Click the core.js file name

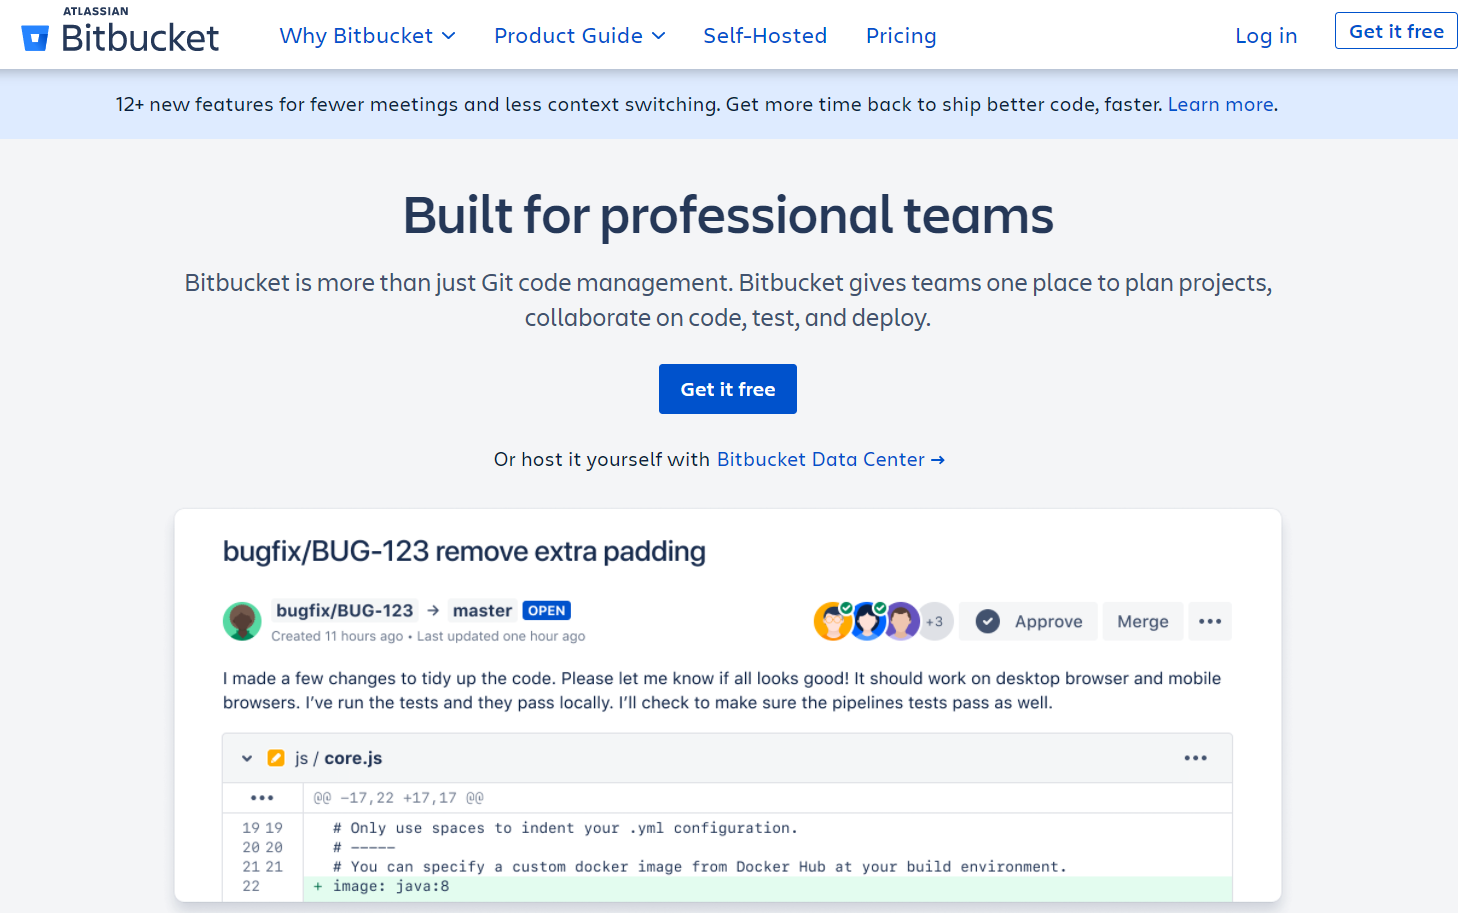tap(353, 758)
